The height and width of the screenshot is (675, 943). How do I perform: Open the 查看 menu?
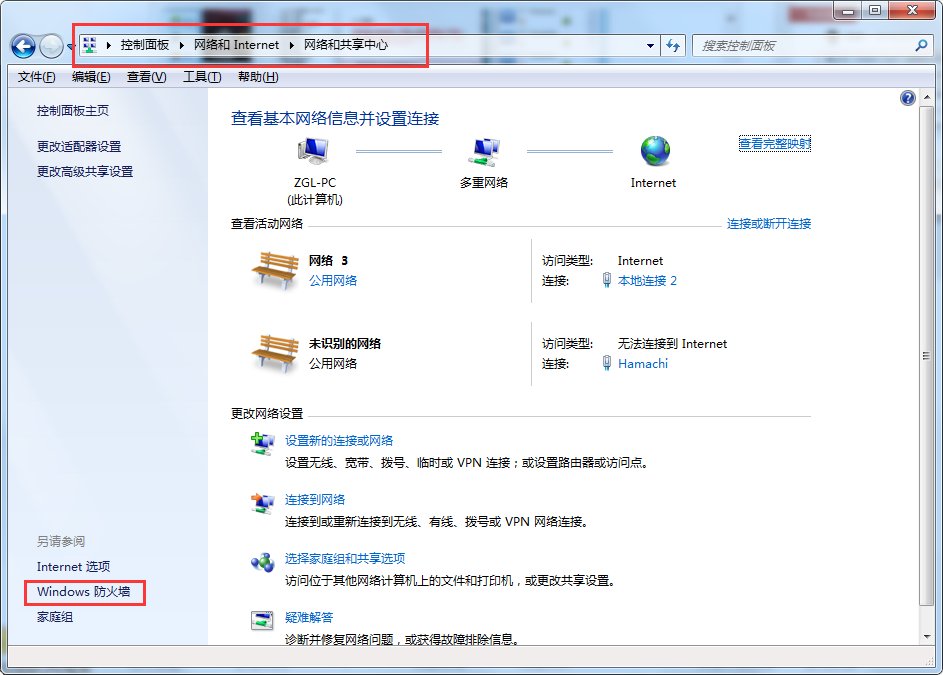145,76
